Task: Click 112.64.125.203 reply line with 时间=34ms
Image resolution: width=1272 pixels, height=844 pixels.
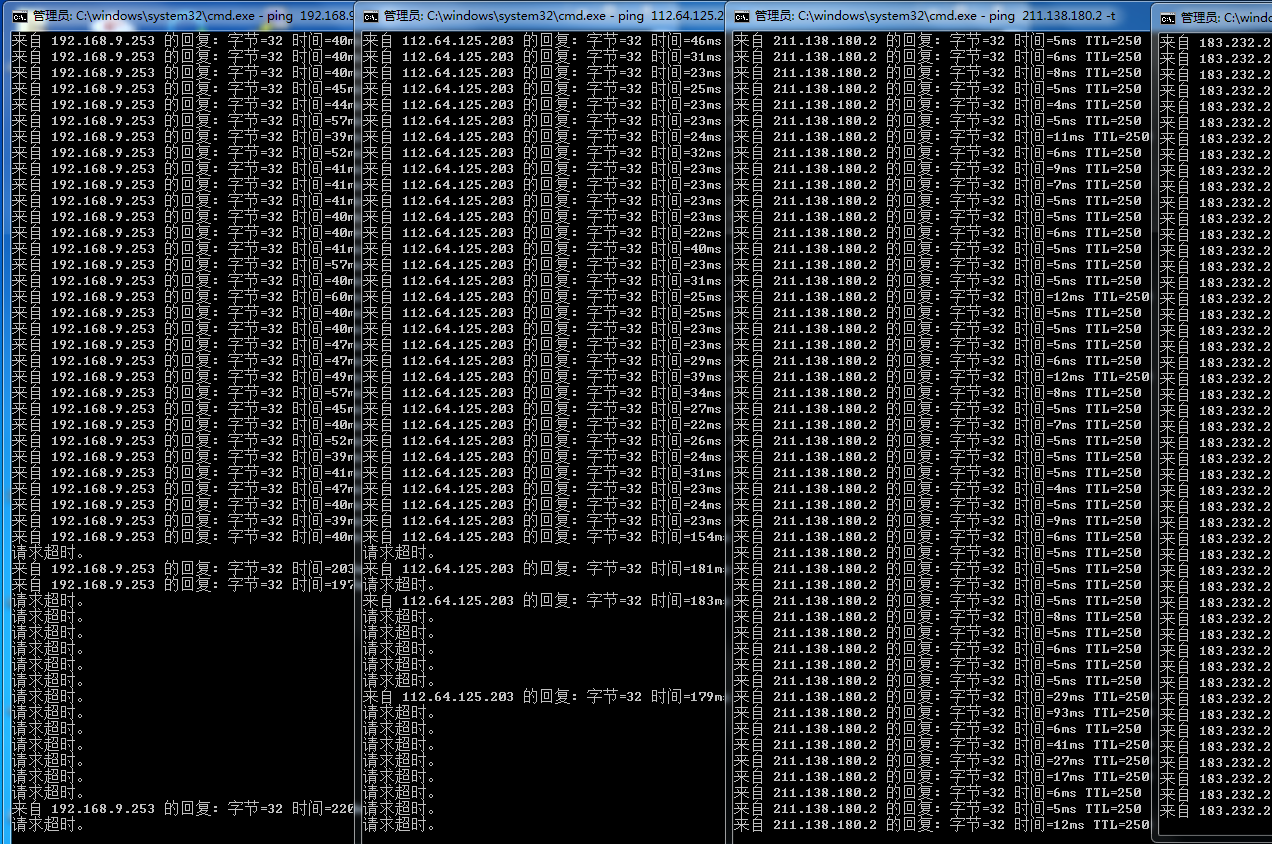Action: pyautogui.click(x=542, y=393)
